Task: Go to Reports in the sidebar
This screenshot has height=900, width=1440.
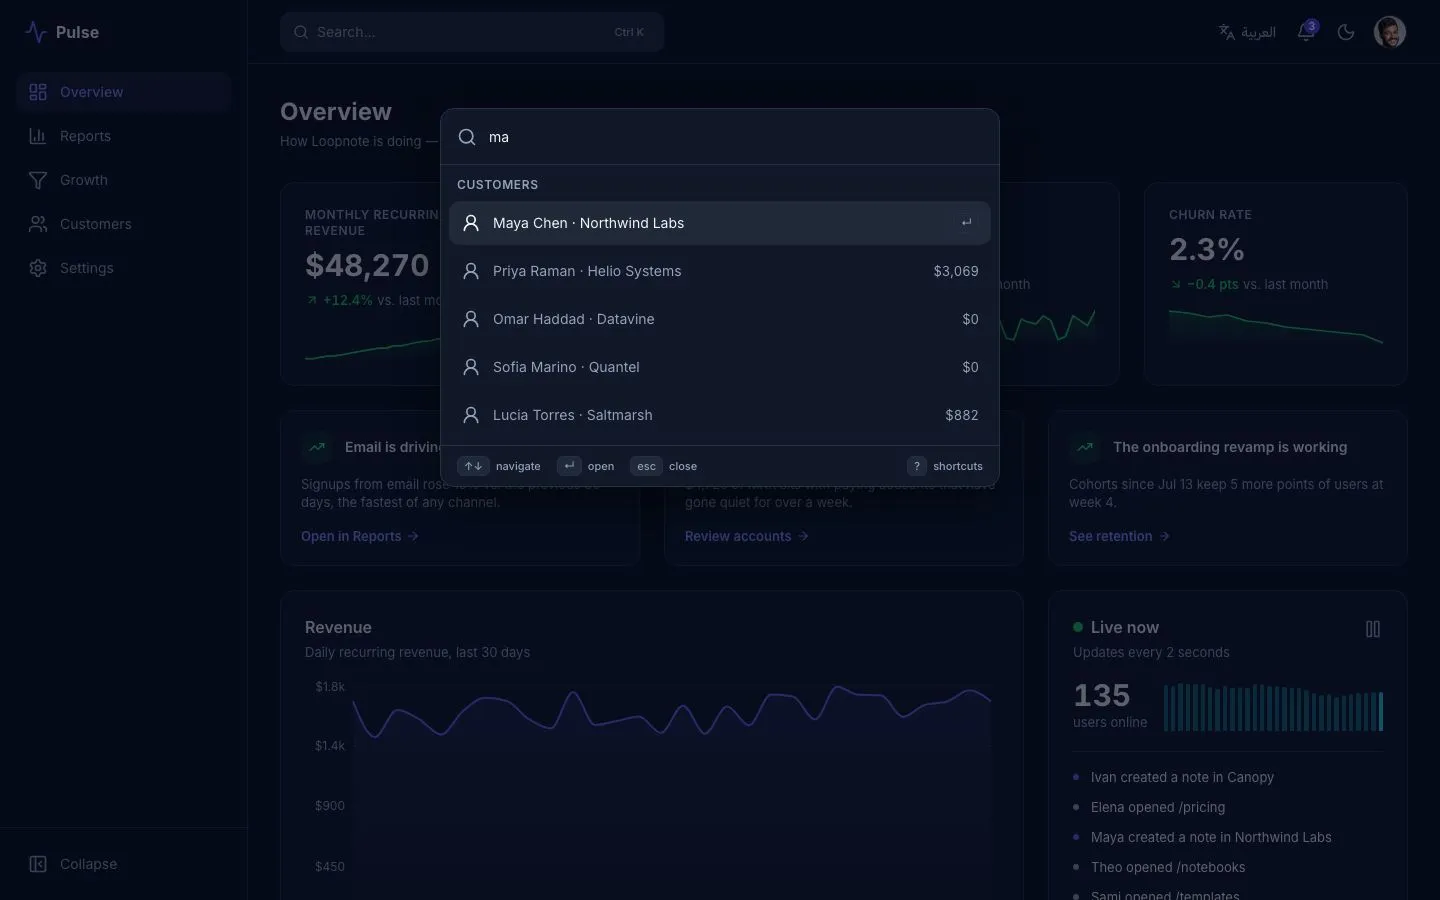Action: click(x=124, y=136)
